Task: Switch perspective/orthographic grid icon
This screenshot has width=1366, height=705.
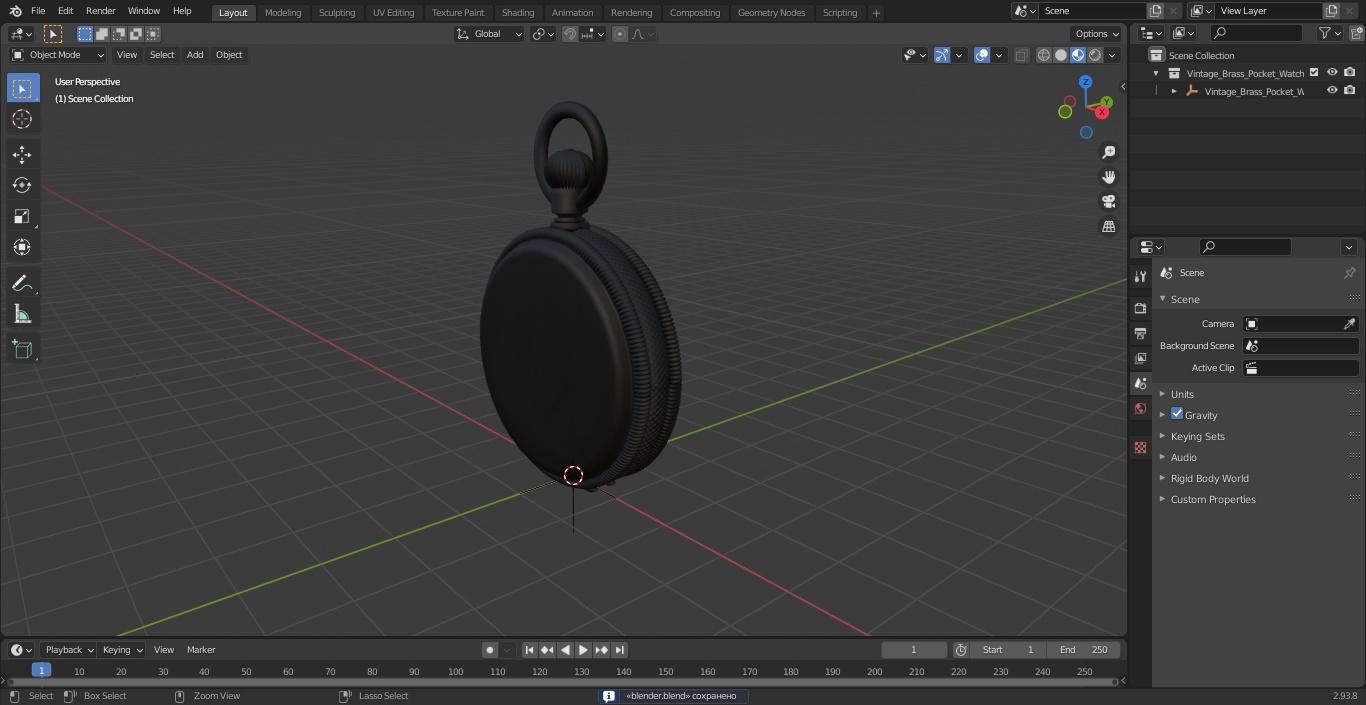Action: tap(1108, 227)
